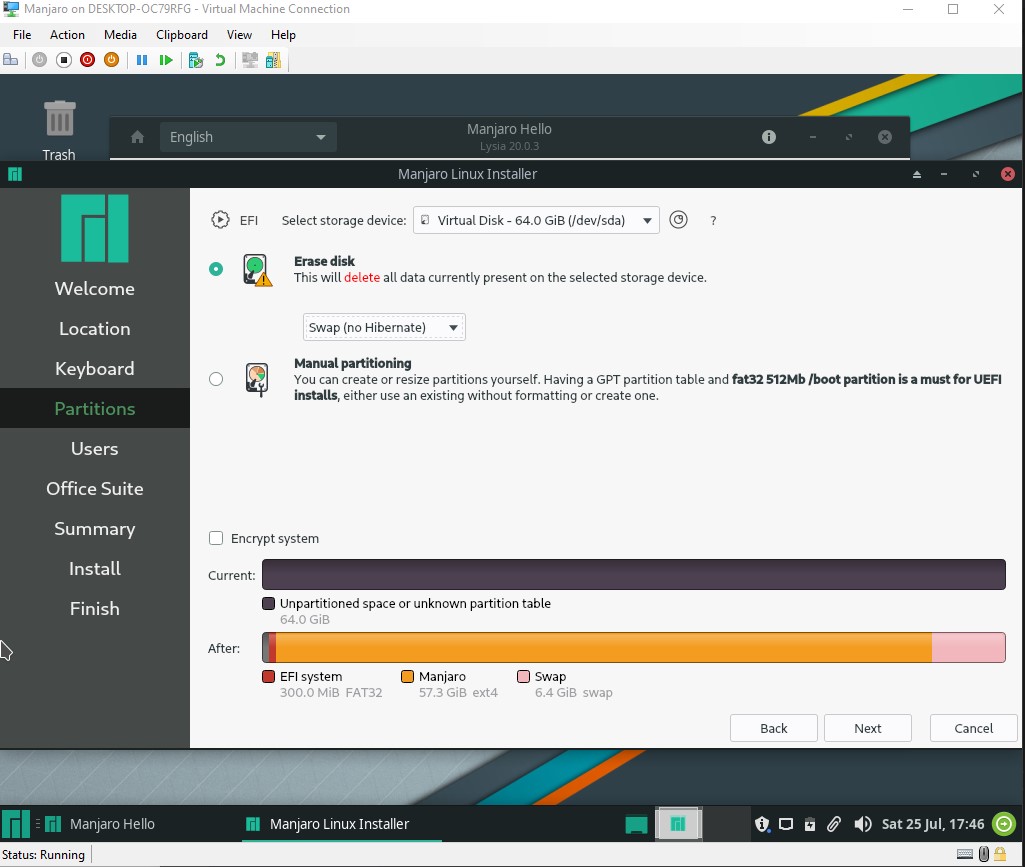This screenshot has width=1025, height=867.
Task: Click the Back button
Action: coord(773,728)
